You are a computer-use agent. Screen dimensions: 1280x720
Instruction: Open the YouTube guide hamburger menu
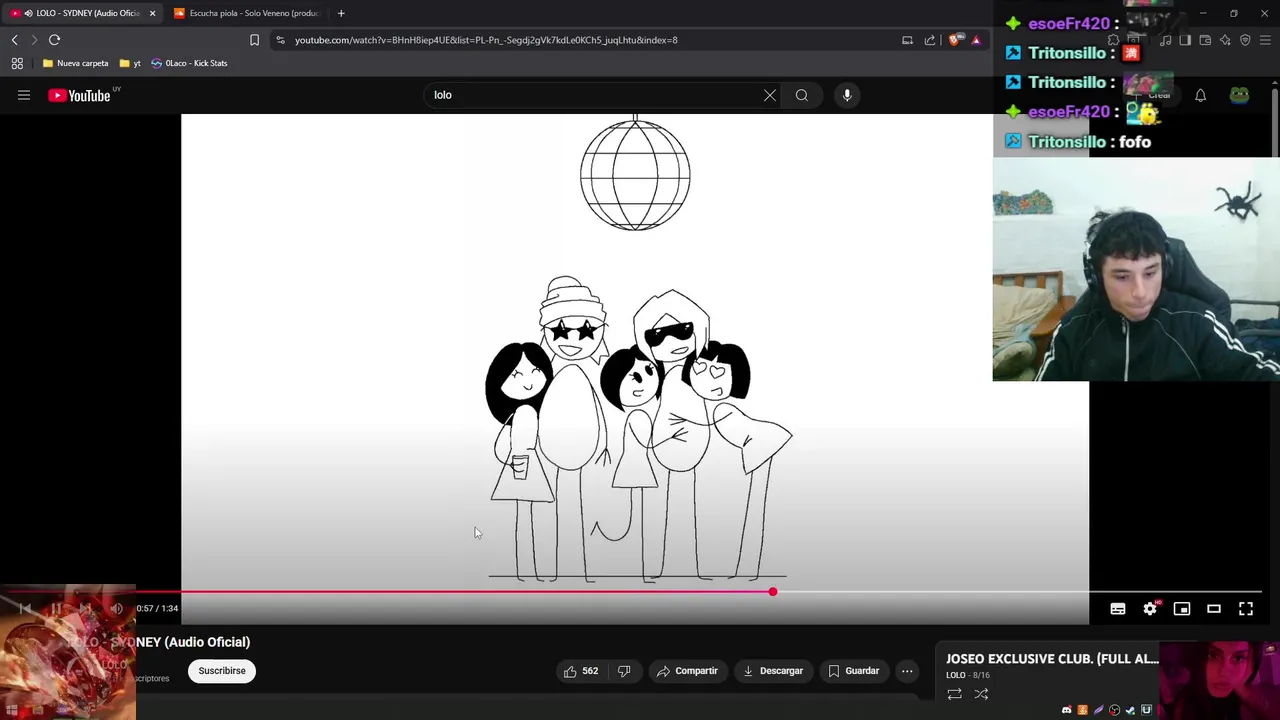pyautogui.click(x=24, y=95)
